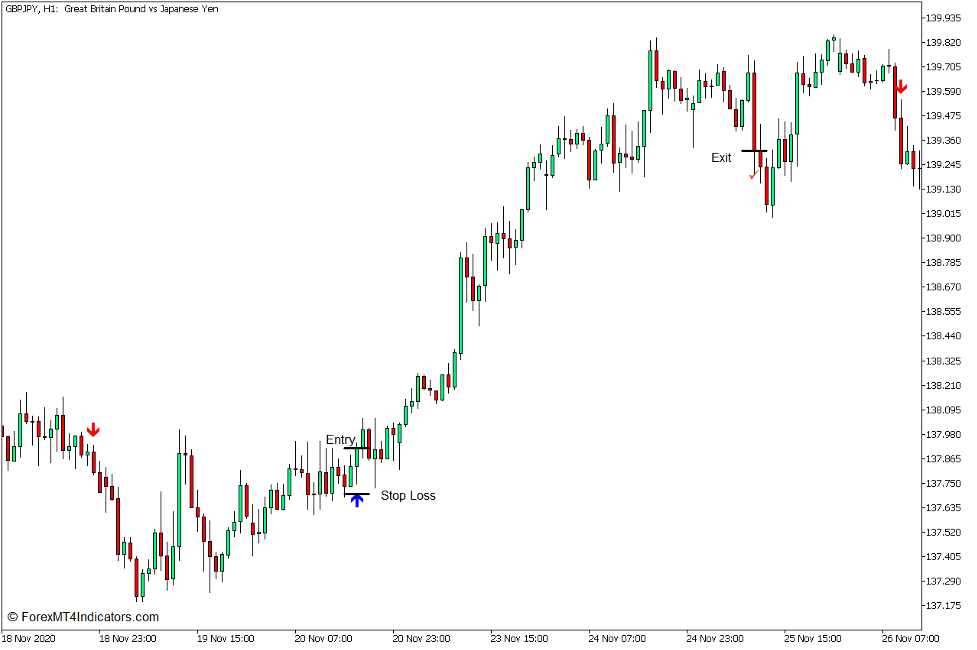
Task: Select the GBPJPY H1 chart title tab
Action: (x=30, y=9)
